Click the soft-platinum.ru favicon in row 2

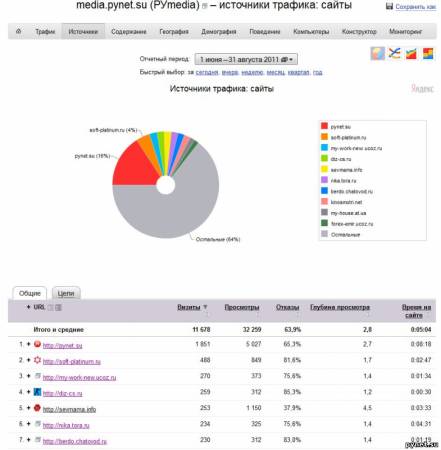[x=37, y=360]
